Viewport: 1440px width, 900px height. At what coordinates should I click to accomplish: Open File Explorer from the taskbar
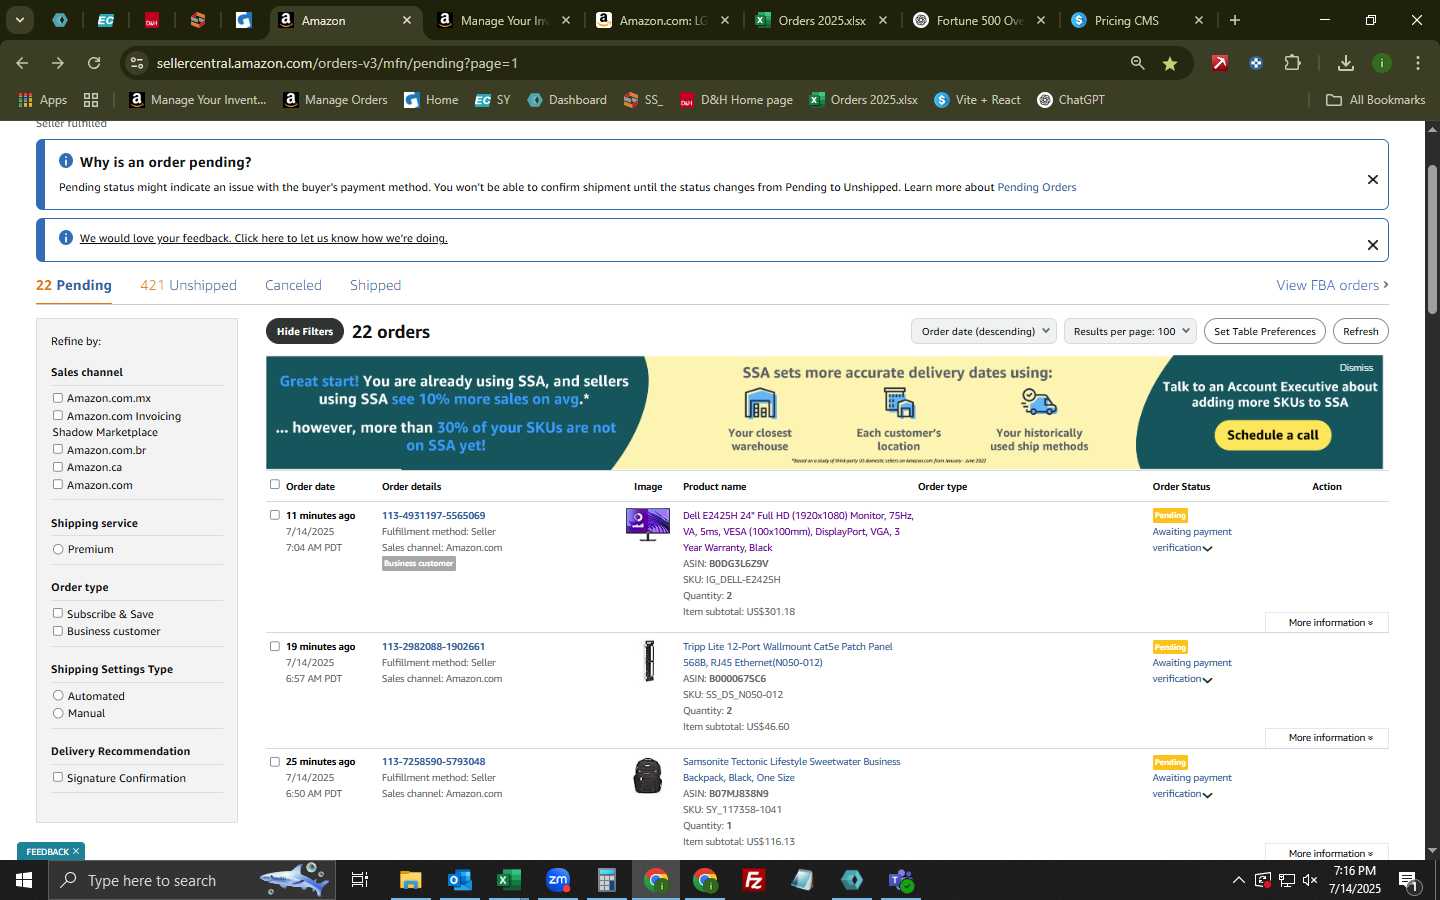[x=411, y=880]
